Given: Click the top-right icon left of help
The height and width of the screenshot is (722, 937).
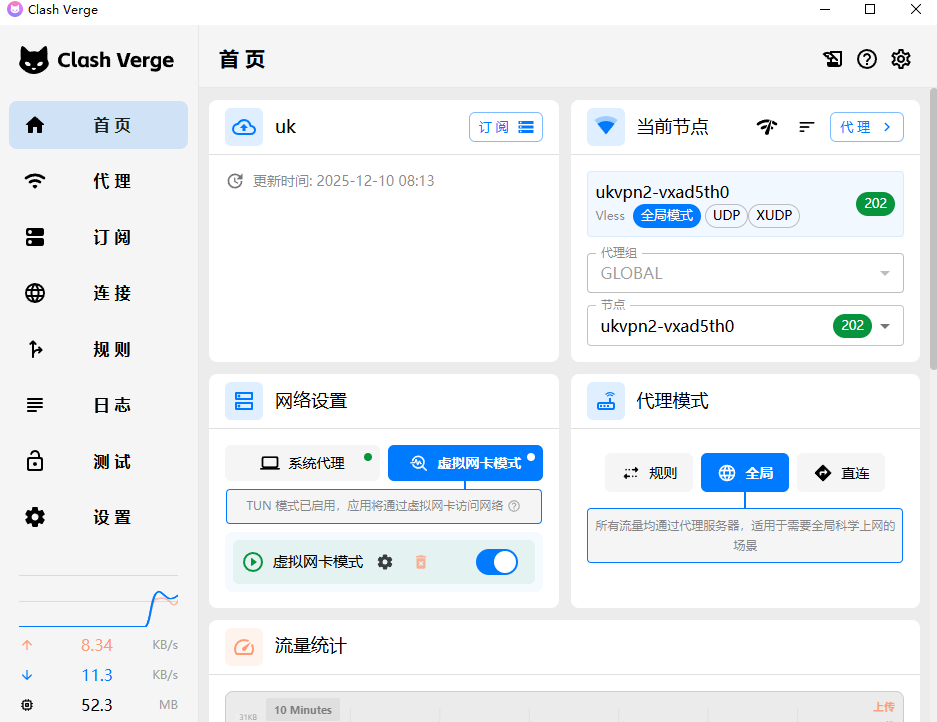Looking at the screenshot, I should tap(833, 59).
